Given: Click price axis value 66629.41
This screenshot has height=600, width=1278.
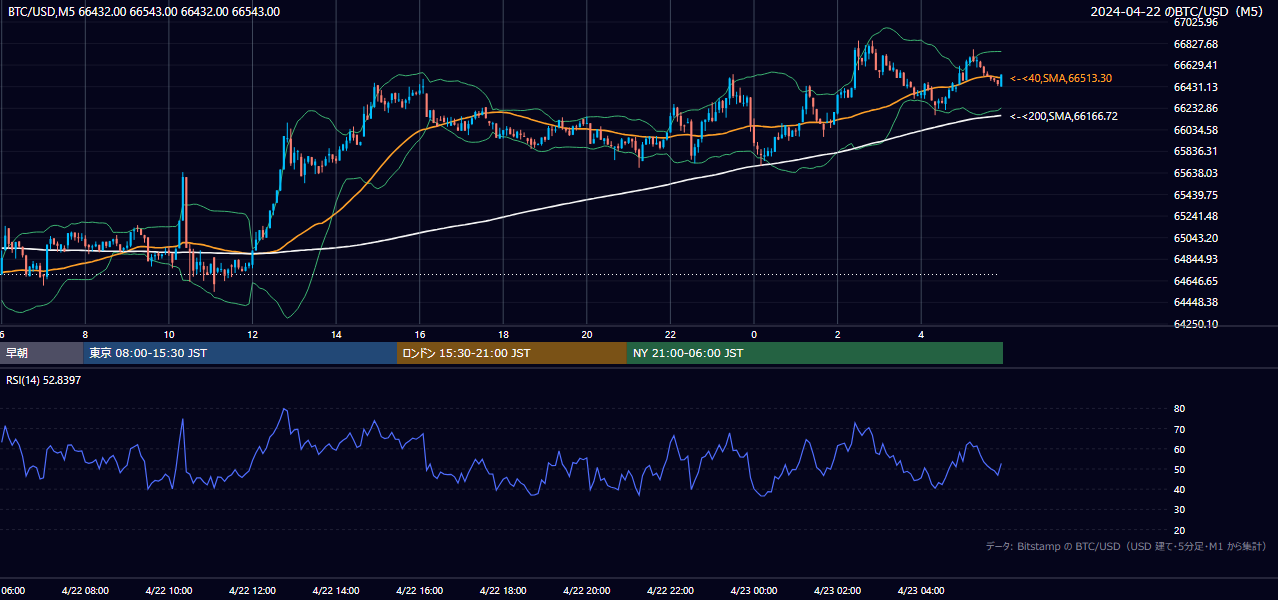Looking at the screenshot, I should 1196,65.
